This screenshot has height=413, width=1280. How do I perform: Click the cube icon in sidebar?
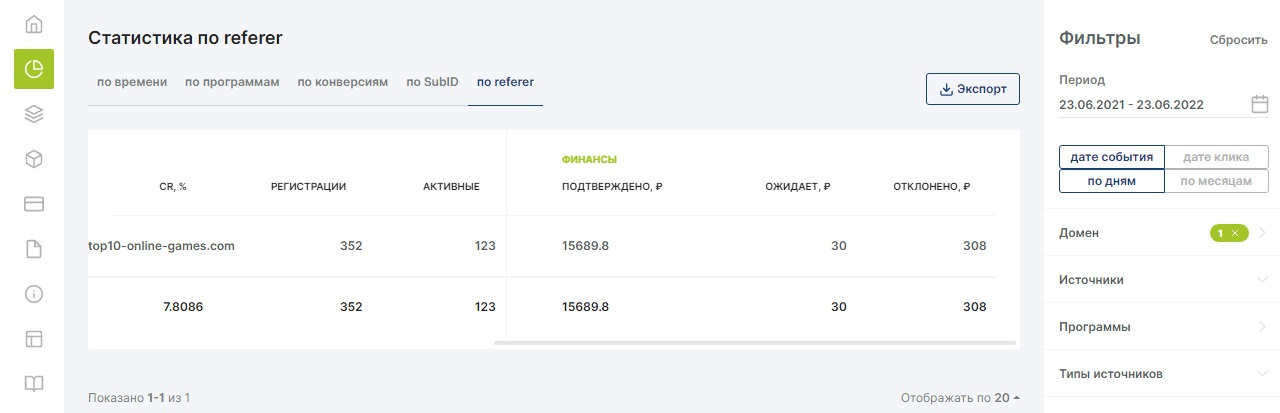point(34,159)
